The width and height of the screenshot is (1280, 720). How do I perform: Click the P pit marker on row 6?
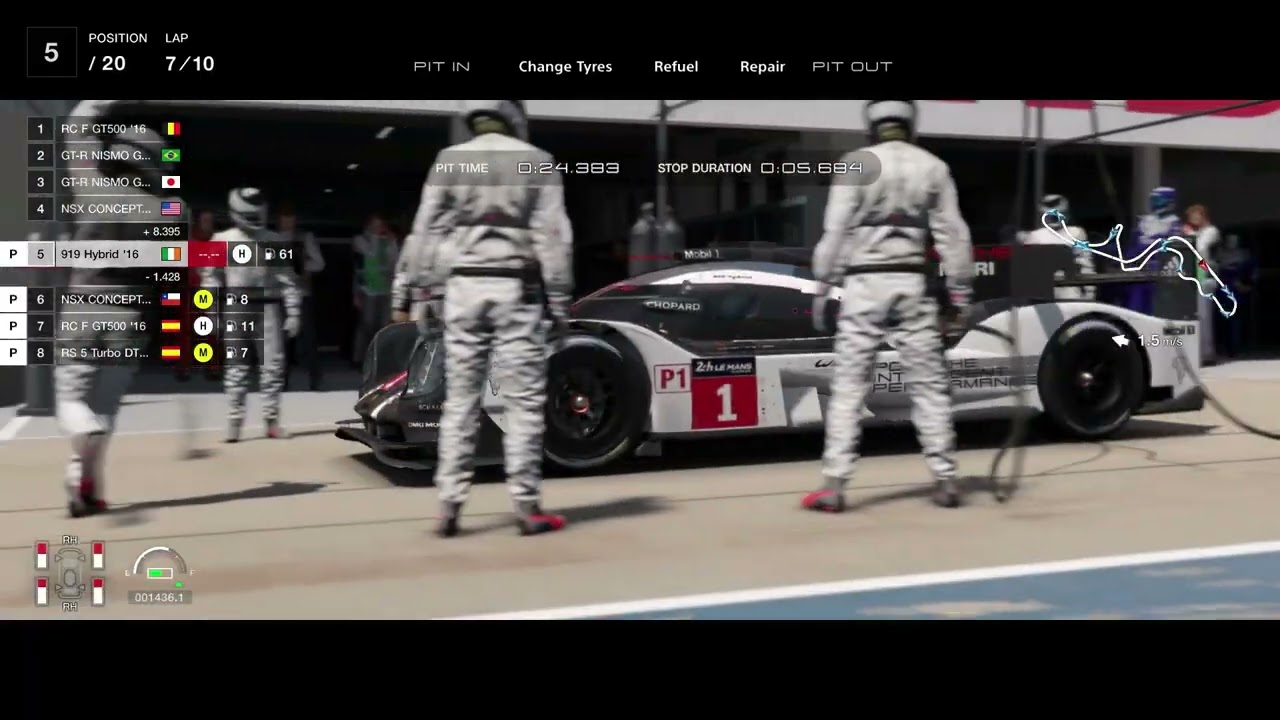pyautogui.click(x=13, y=299)
